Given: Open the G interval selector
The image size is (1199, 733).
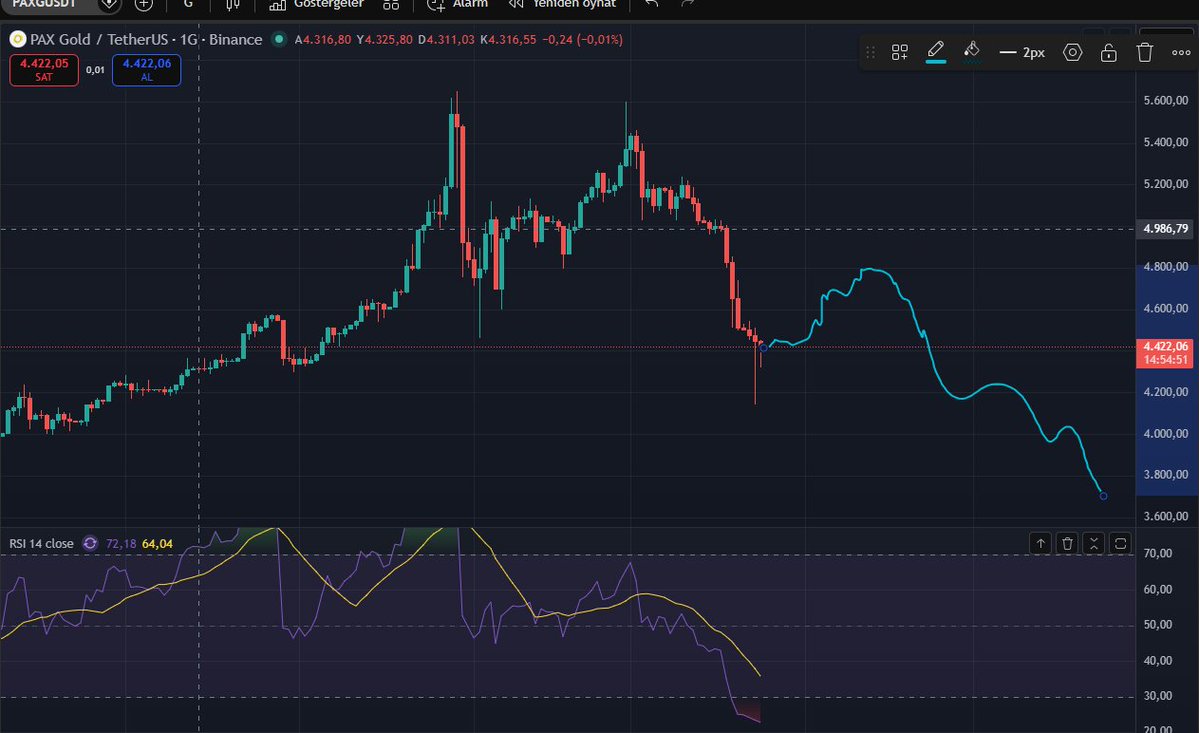Looking at the screenshot, I should pyautogui.click(x=188, y=5).
